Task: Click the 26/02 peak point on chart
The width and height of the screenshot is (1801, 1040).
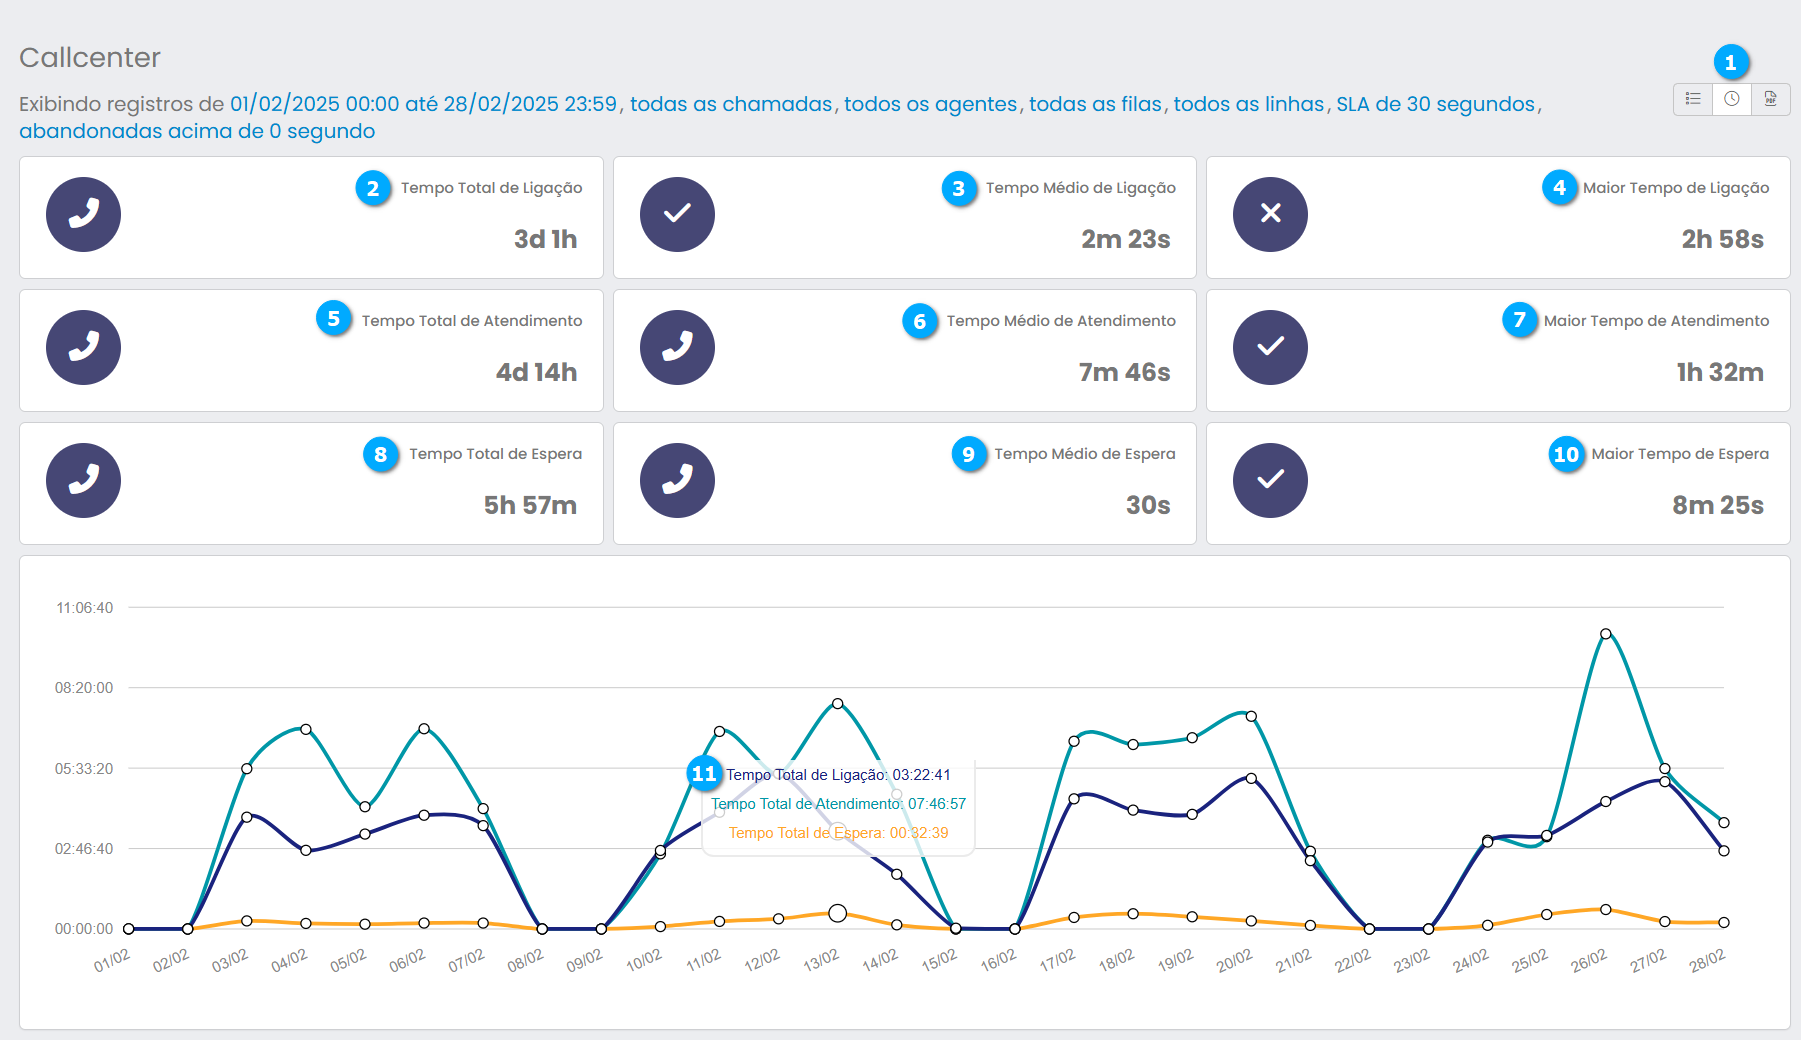Action: click(x=1605, y=634)
